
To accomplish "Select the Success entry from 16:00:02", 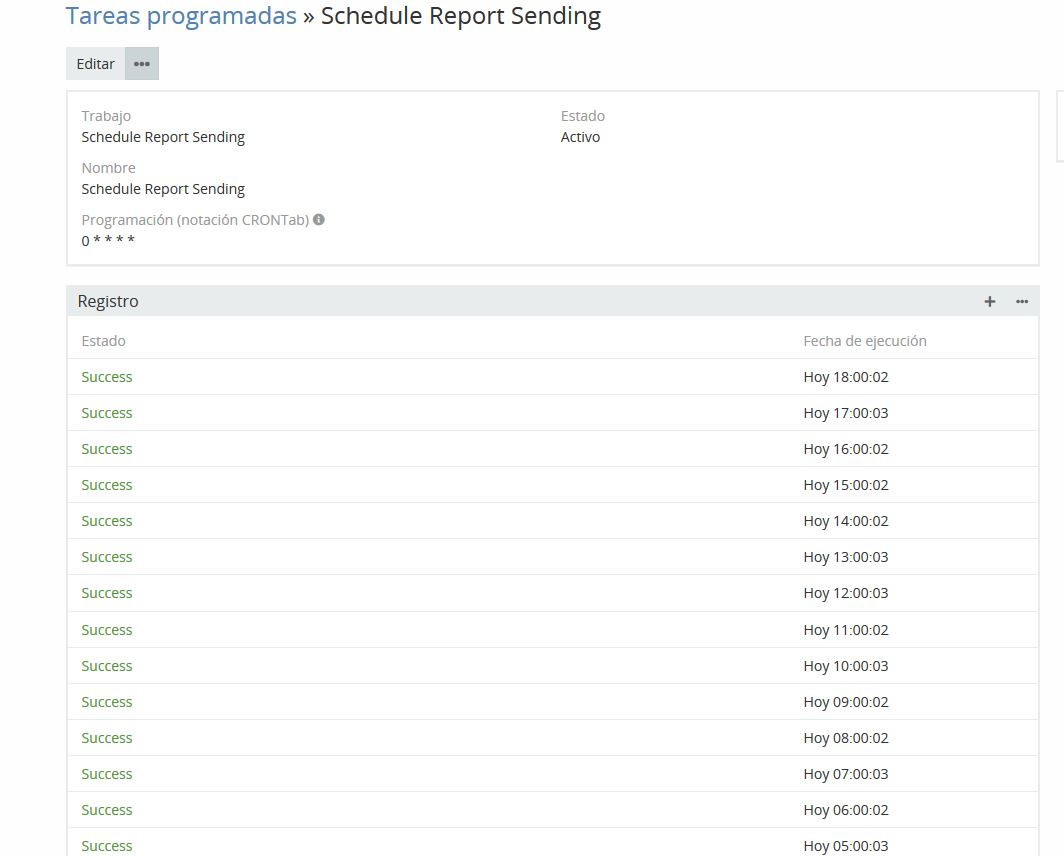I will (107, 449).
